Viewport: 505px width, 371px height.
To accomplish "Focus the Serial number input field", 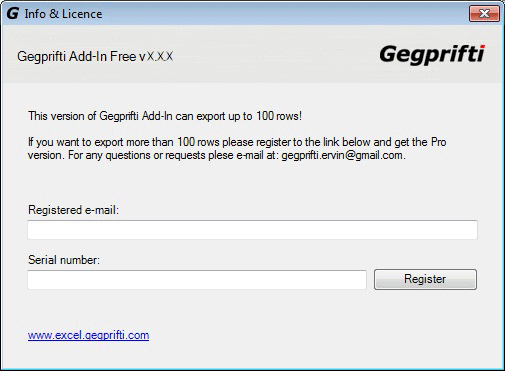I will pyautogui.click(x=197, y=280).
